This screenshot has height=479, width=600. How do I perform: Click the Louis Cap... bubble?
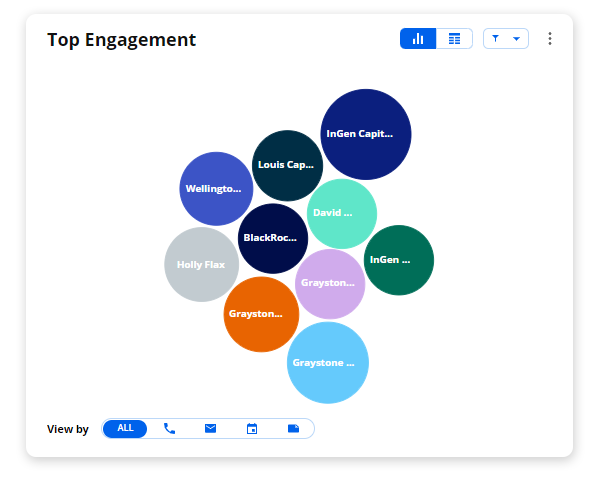pos(287,165)
